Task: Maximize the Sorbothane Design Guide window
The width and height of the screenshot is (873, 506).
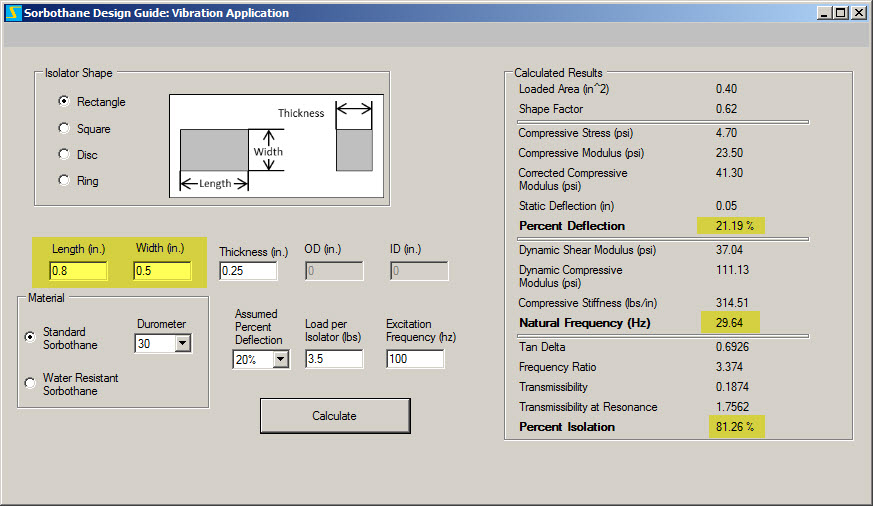Action: click(x=841, y=13)
